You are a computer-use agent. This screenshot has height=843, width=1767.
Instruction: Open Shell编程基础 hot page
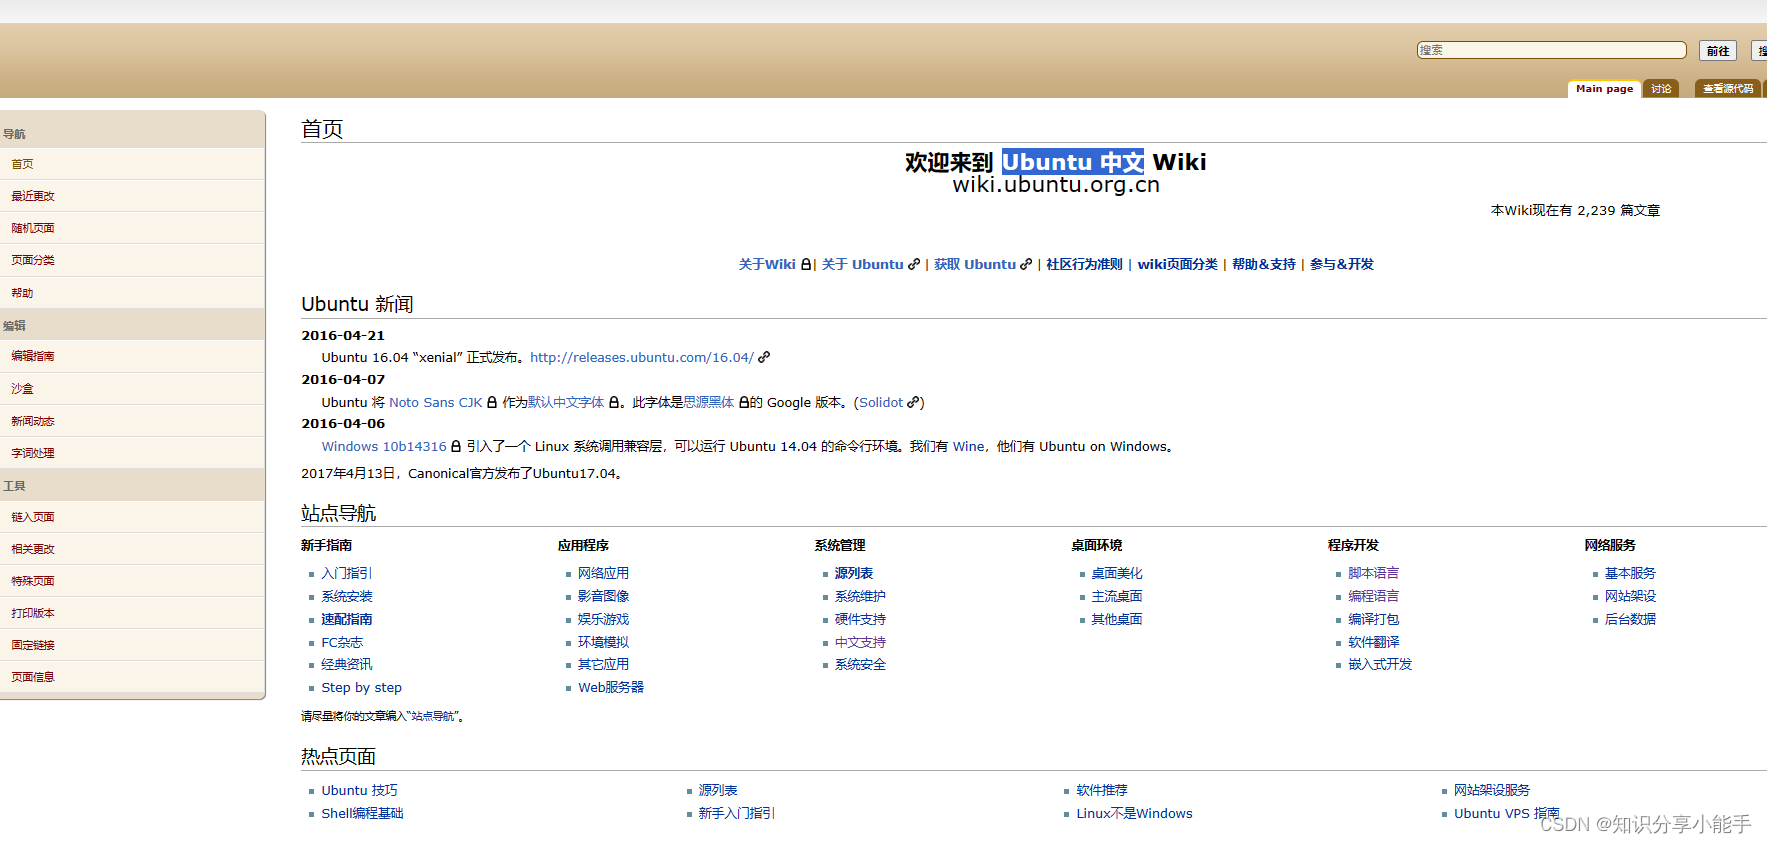362,813
